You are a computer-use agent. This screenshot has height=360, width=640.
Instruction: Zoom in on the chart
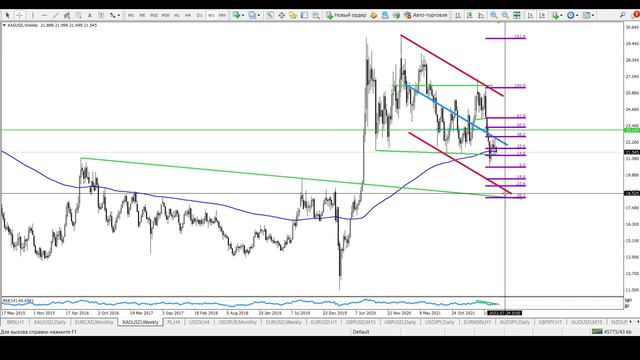pos(494,15)
